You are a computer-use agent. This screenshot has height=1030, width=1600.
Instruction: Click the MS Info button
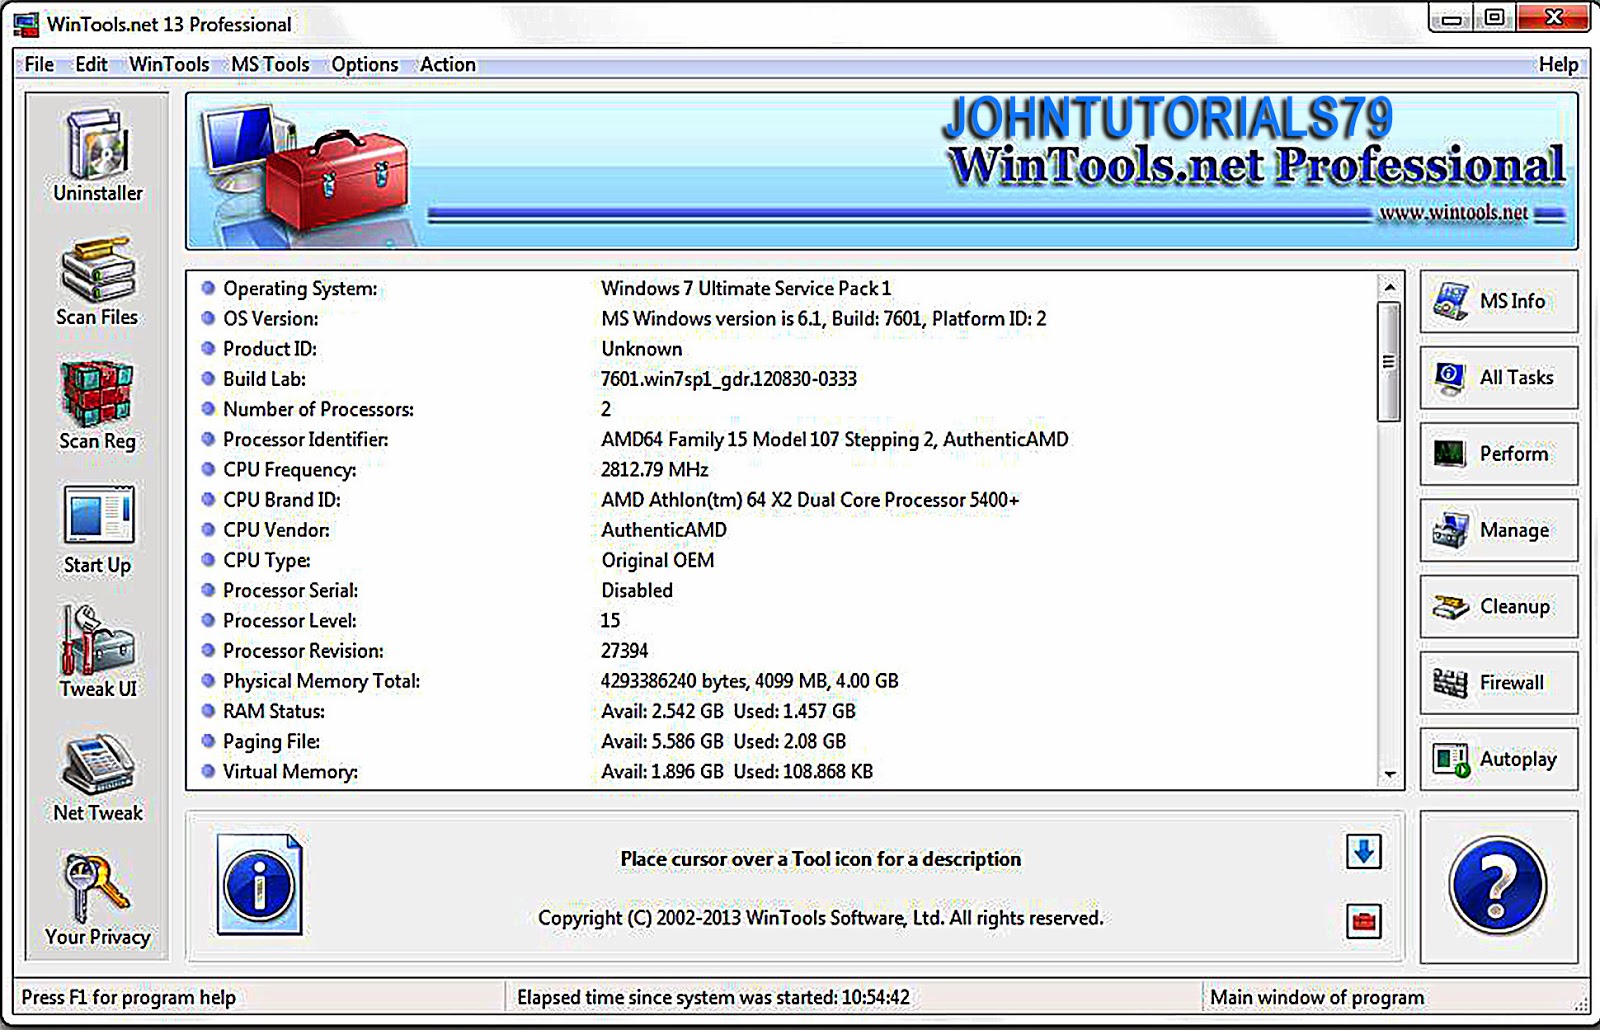1499,301
